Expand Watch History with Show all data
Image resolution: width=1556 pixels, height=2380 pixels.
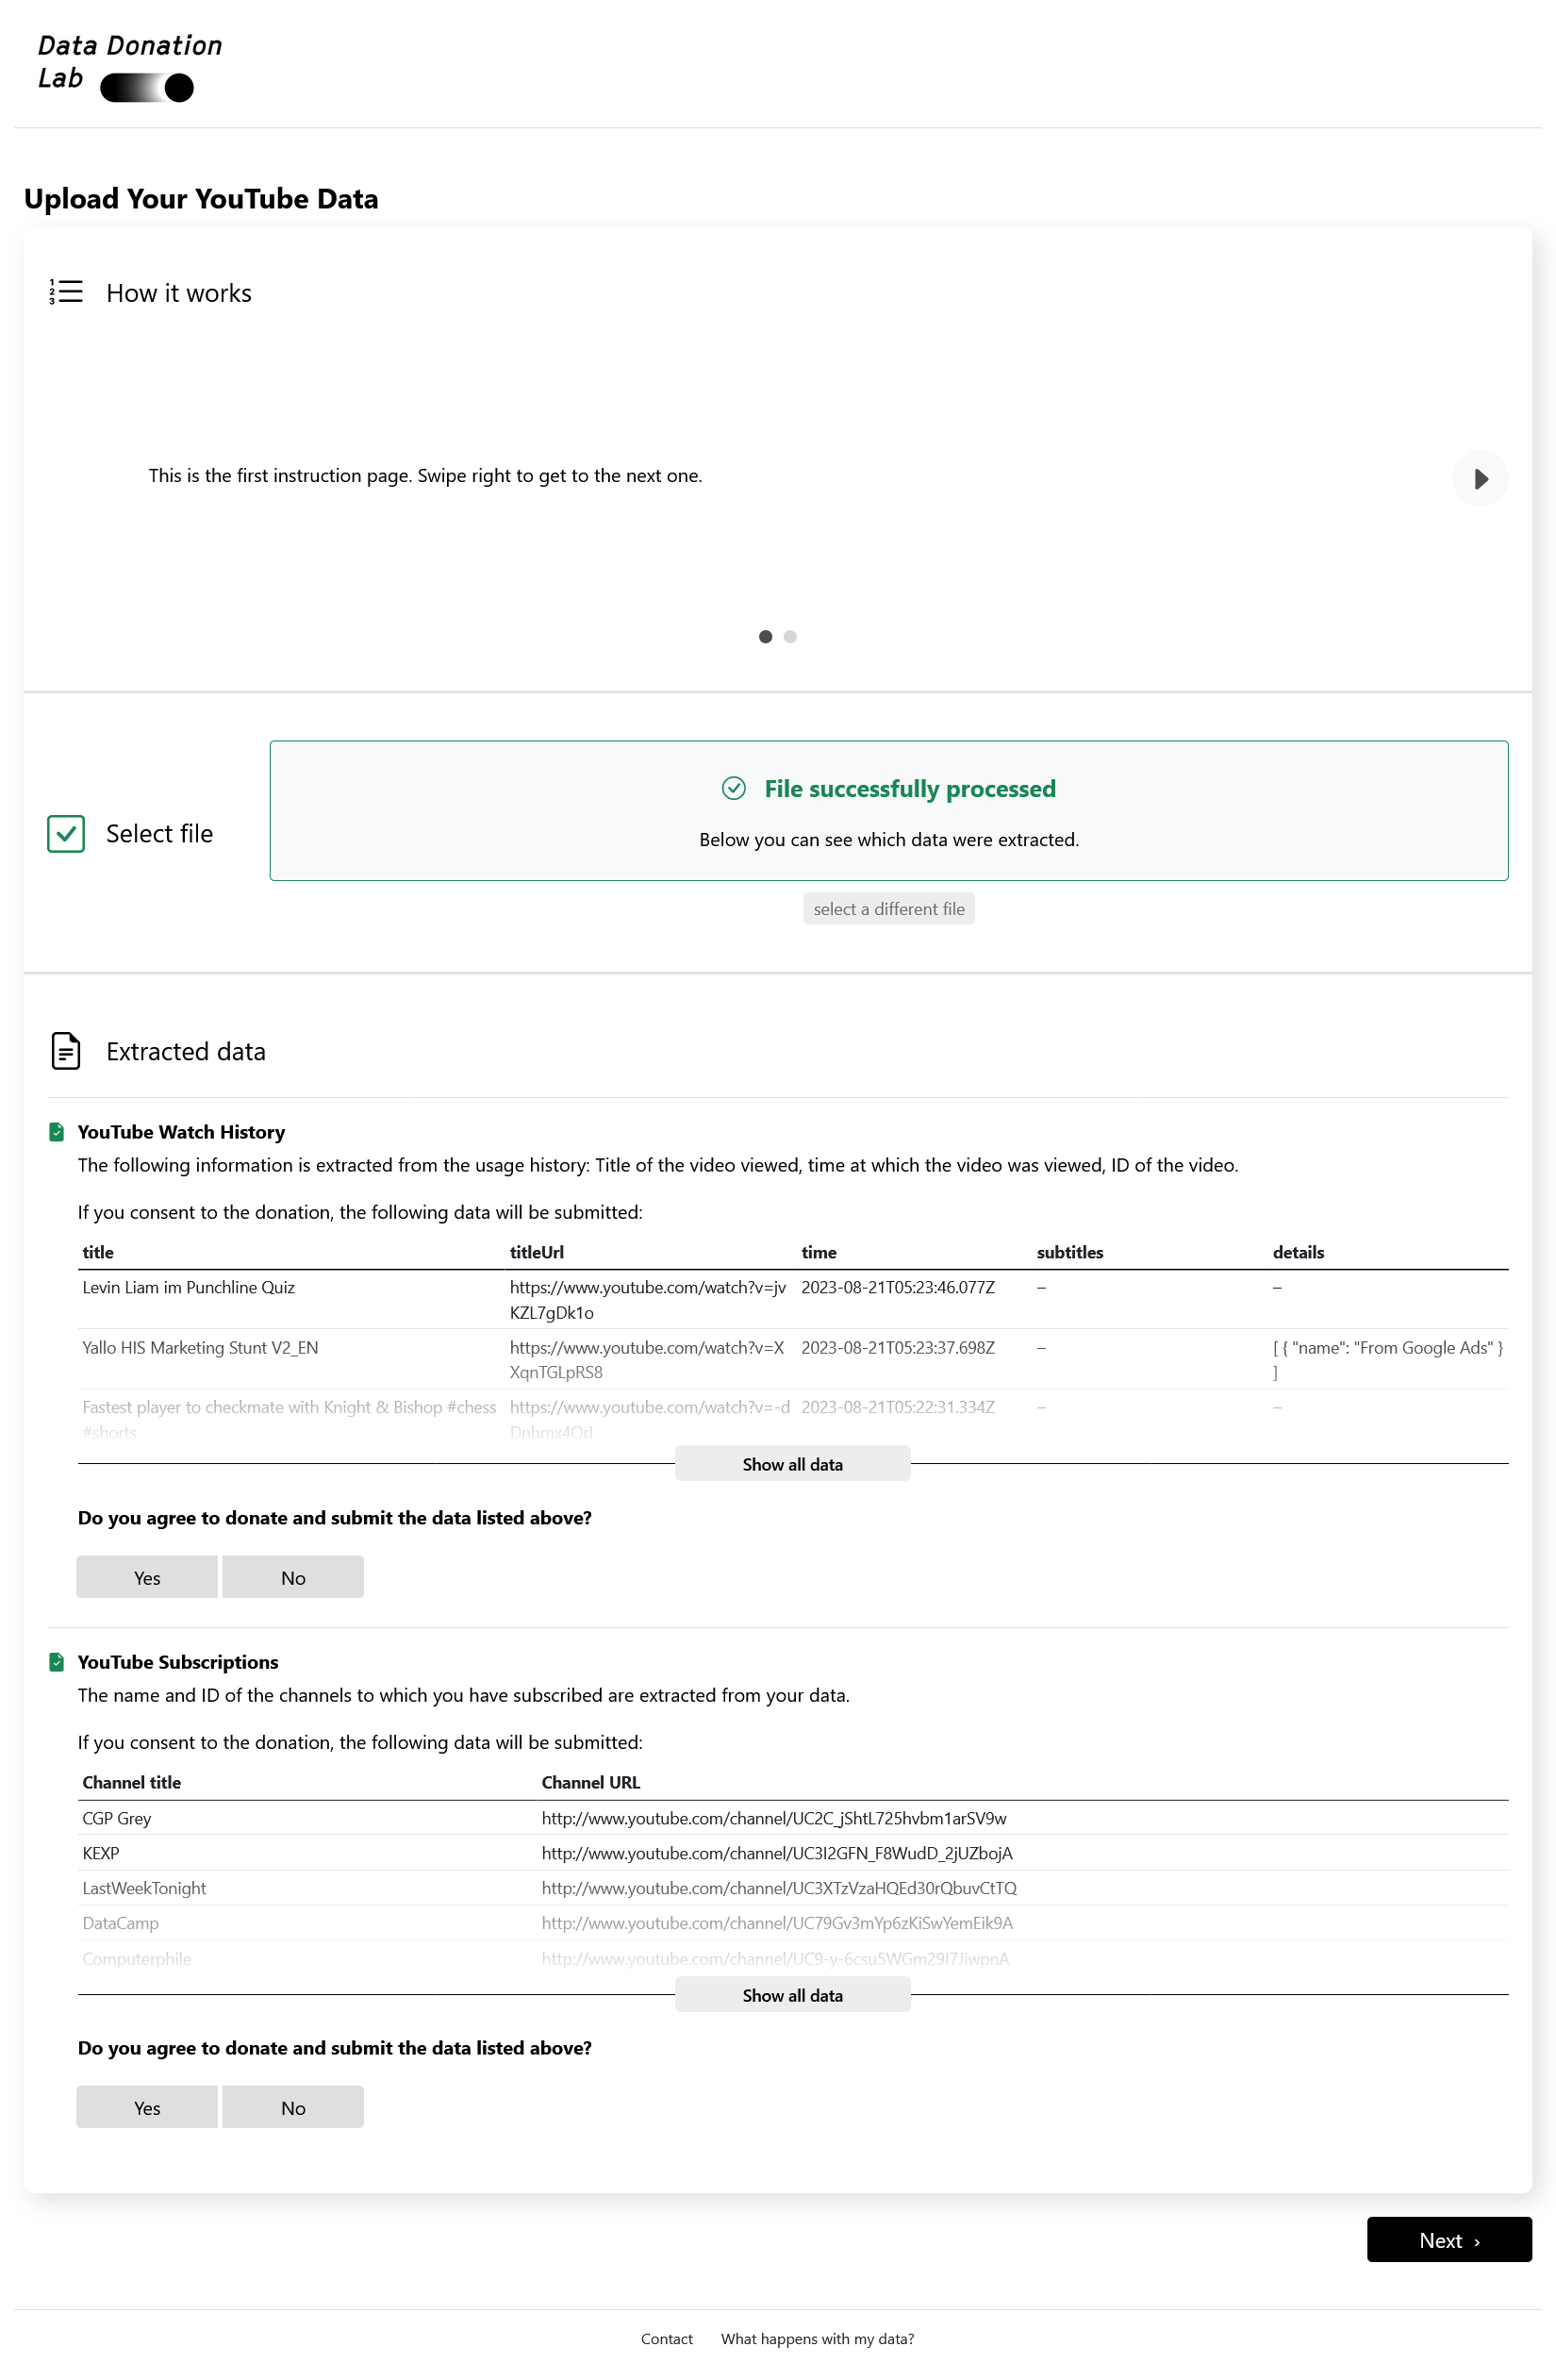pos(791,1463)
